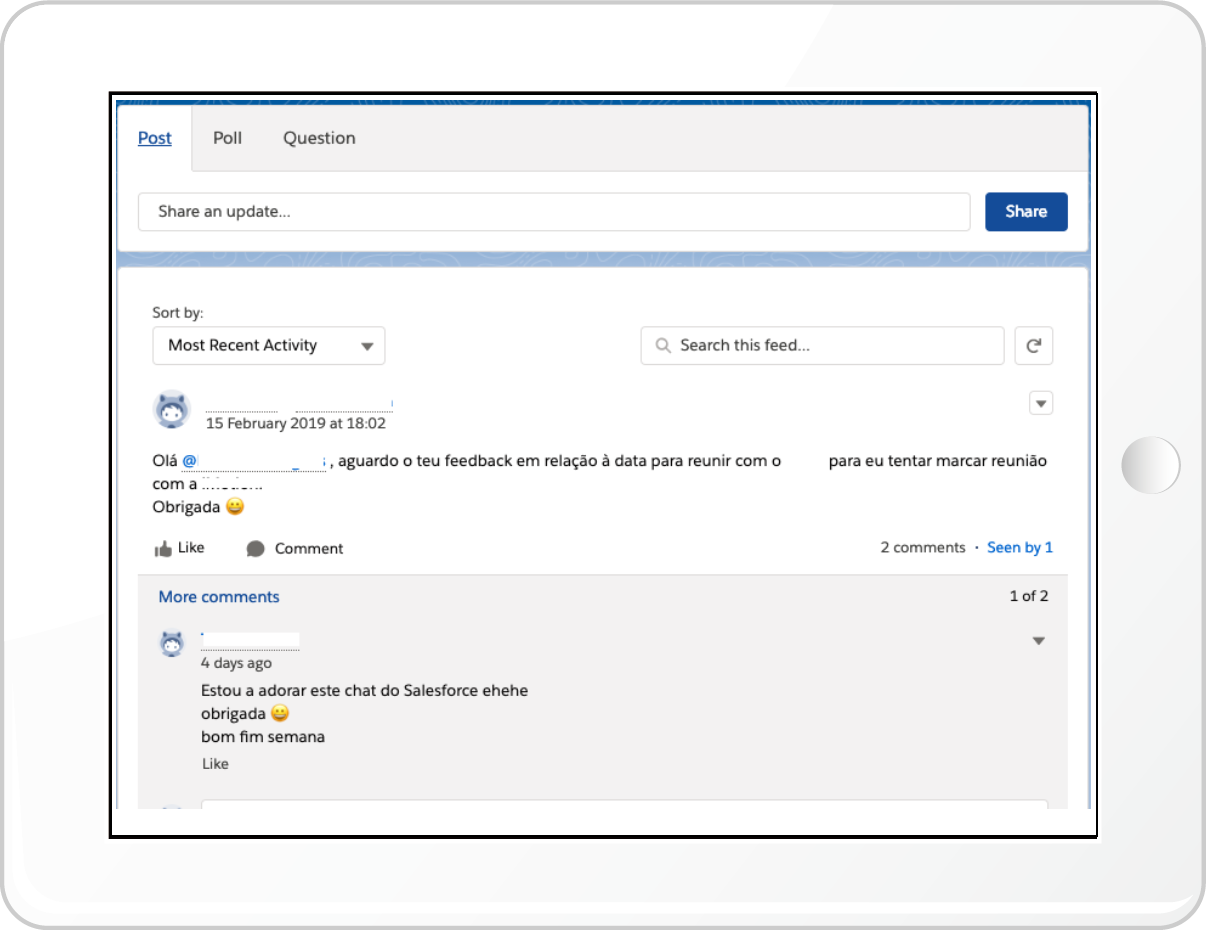Switch to the Question tab
Image resolution: width=1206 pixels, height=930 pixels.
click(319, 138)
